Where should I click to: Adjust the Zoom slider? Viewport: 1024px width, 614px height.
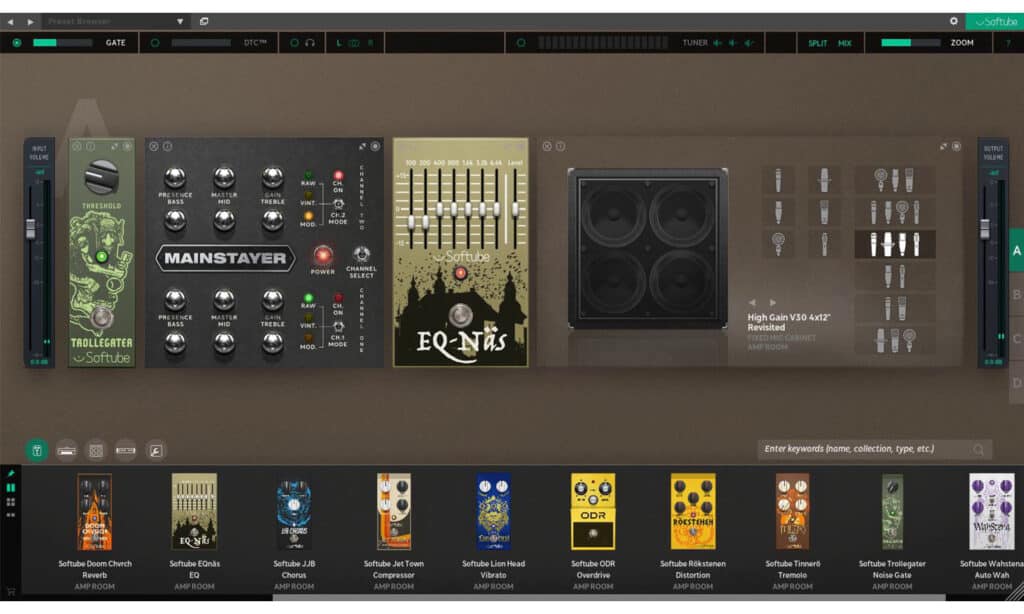pyautogui.click(x=910, y=42)
